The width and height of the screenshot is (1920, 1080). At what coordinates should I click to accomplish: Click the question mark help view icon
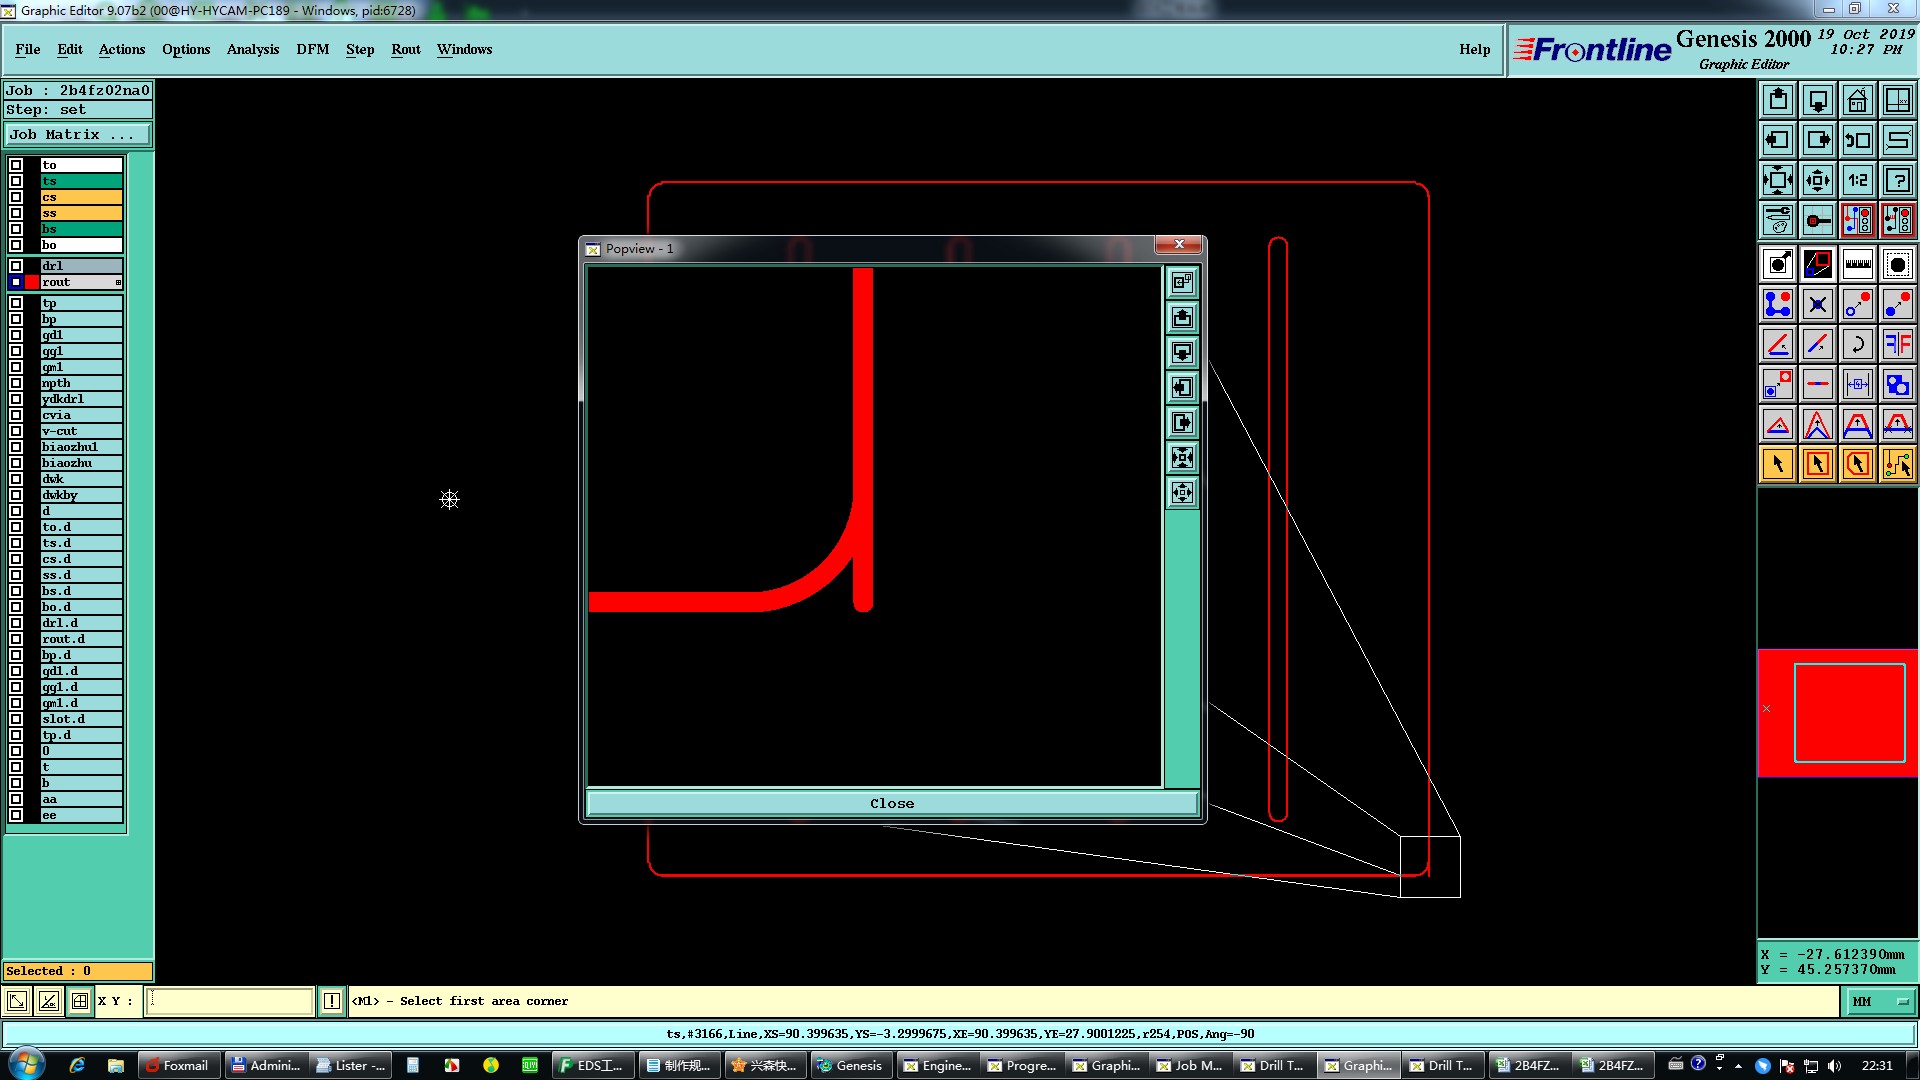click(x=1897, y=180)
